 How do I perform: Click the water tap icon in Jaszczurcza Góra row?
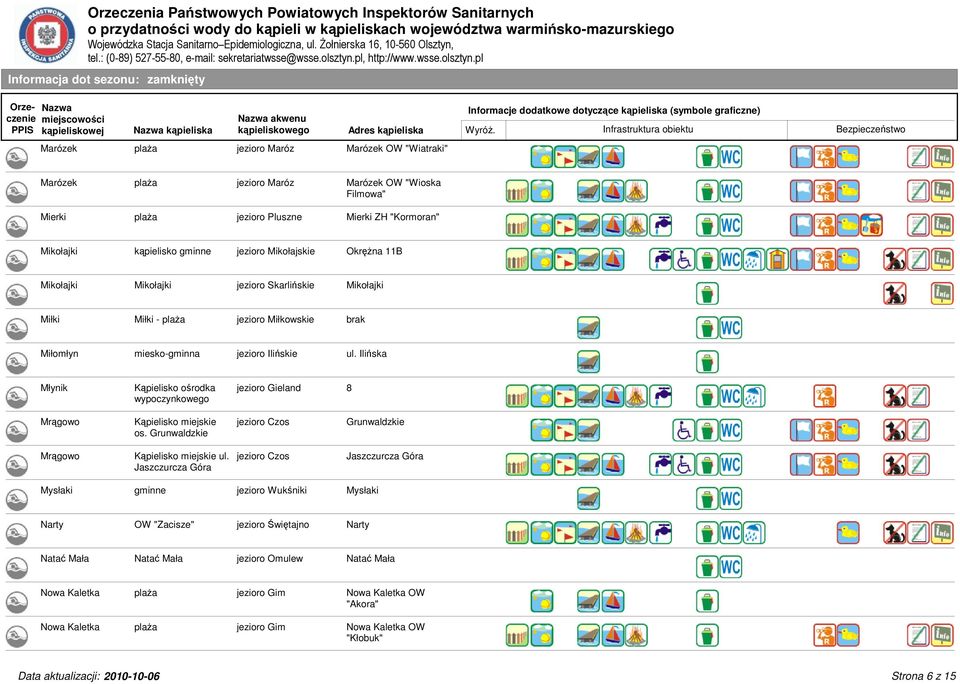point(661,465)
